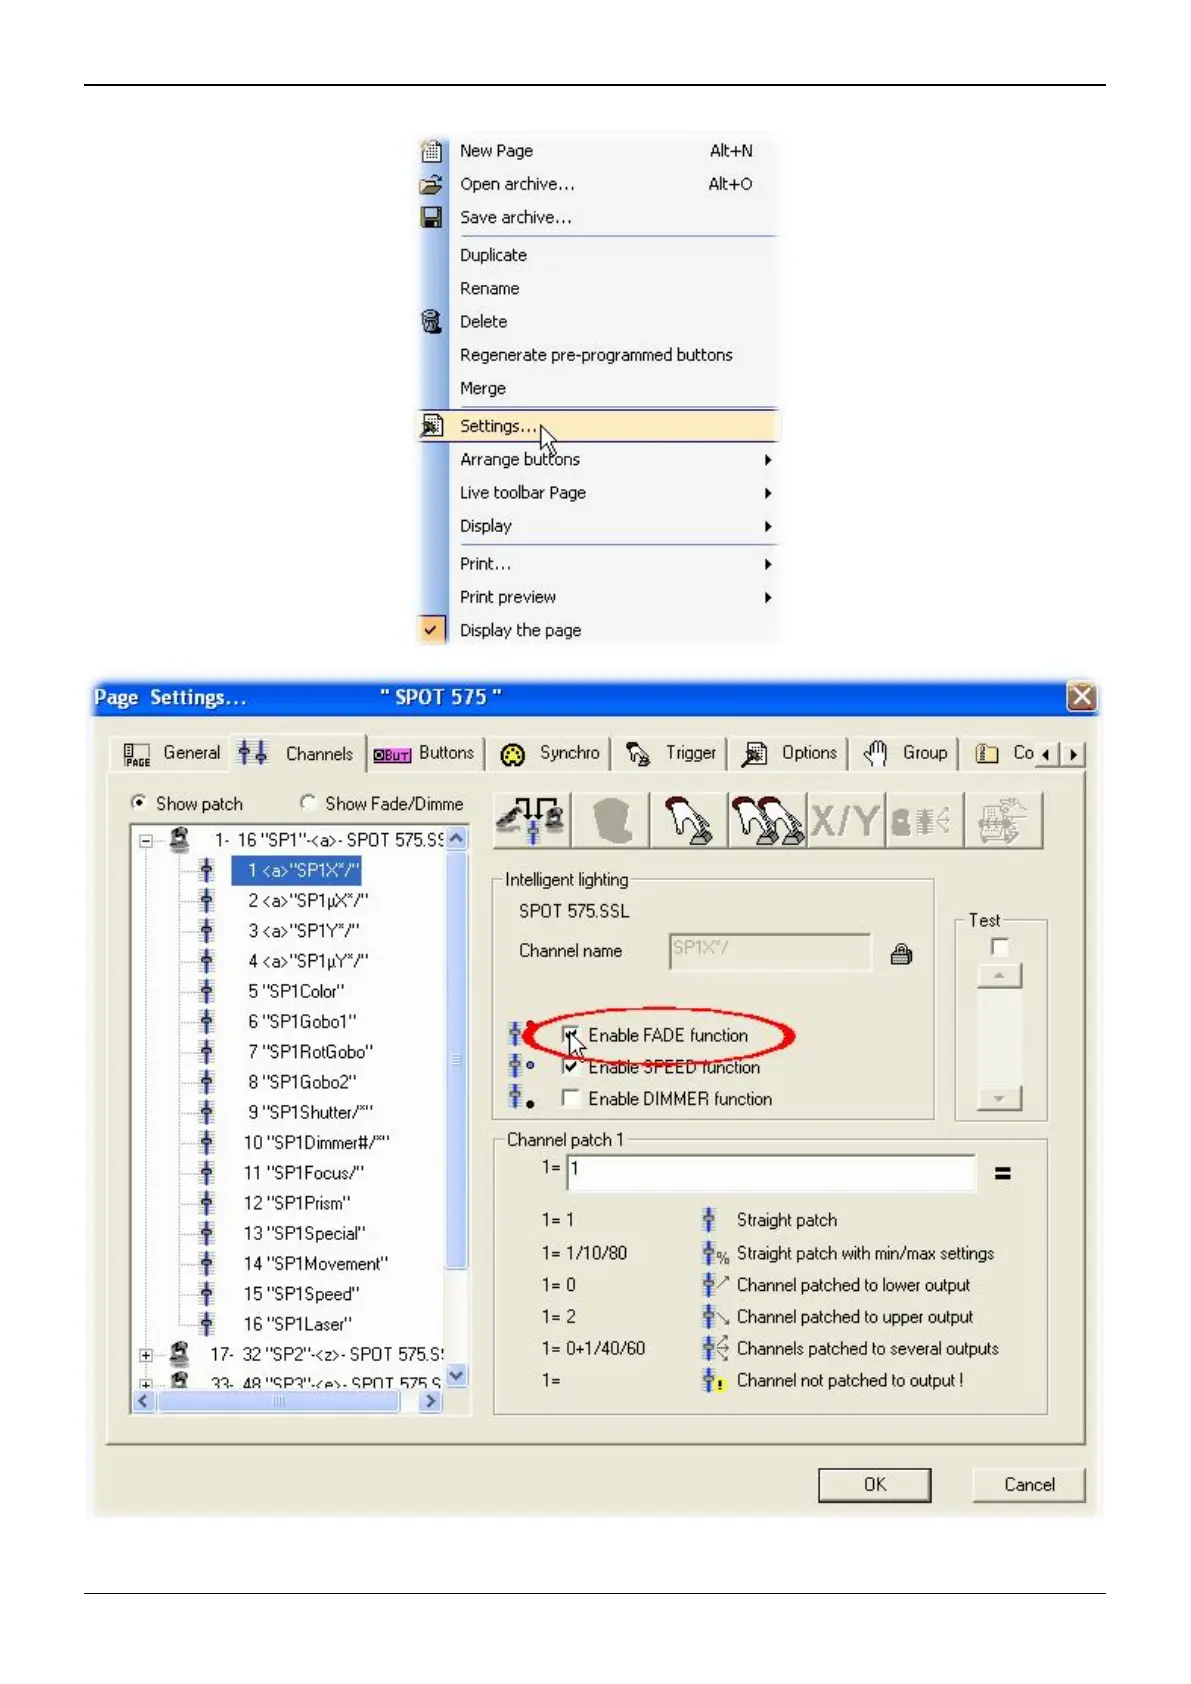This screenshot has height=1684, width=1191.
Task: Select the Show Fade/Dimmer radio button
Action: pos(308,803)
